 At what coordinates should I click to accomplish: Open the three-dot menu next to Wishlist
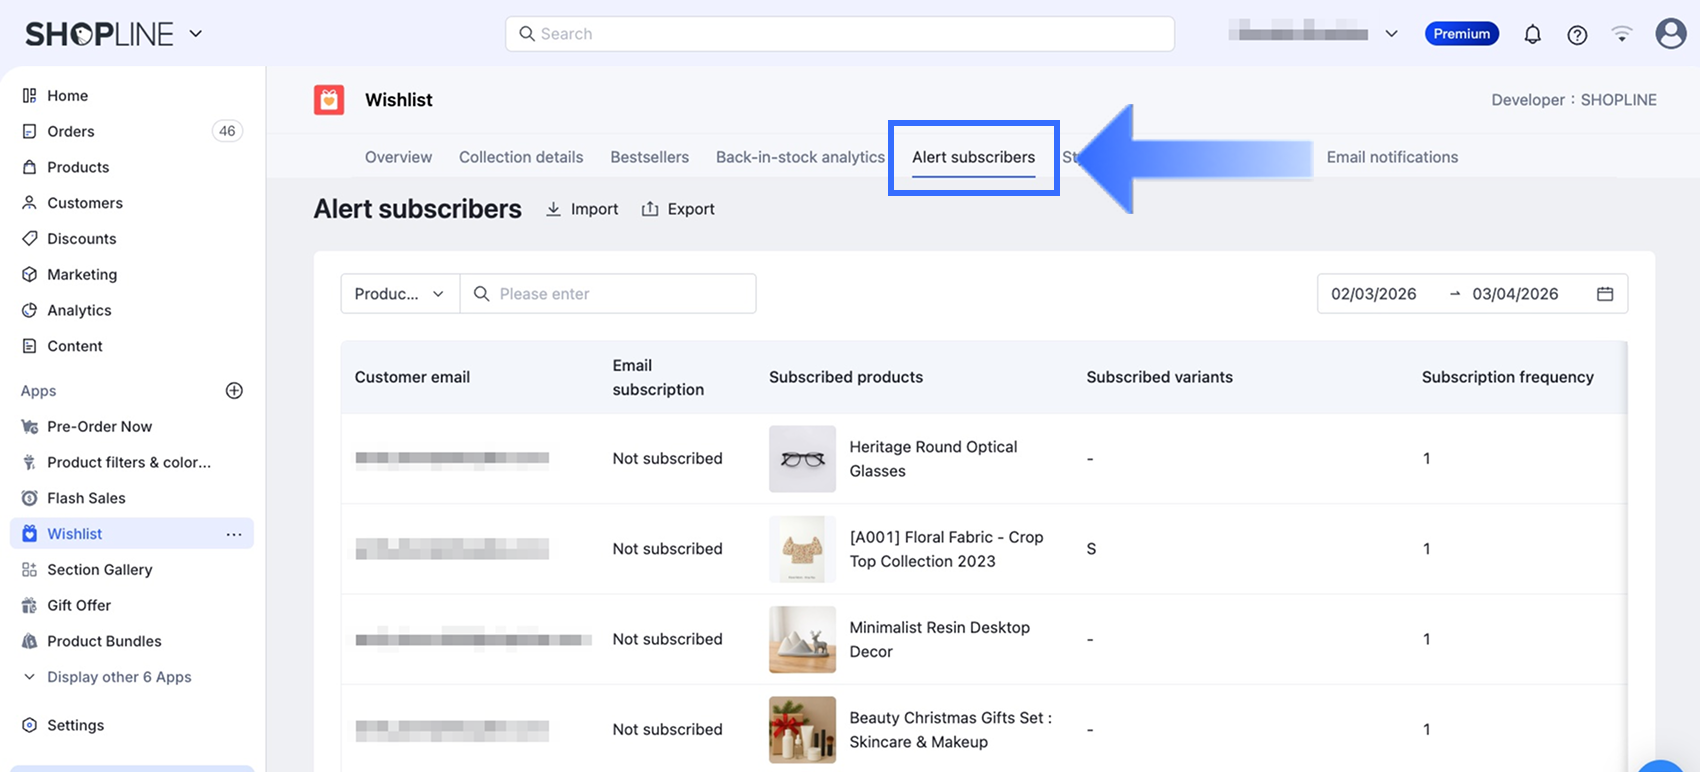[234, 534]
